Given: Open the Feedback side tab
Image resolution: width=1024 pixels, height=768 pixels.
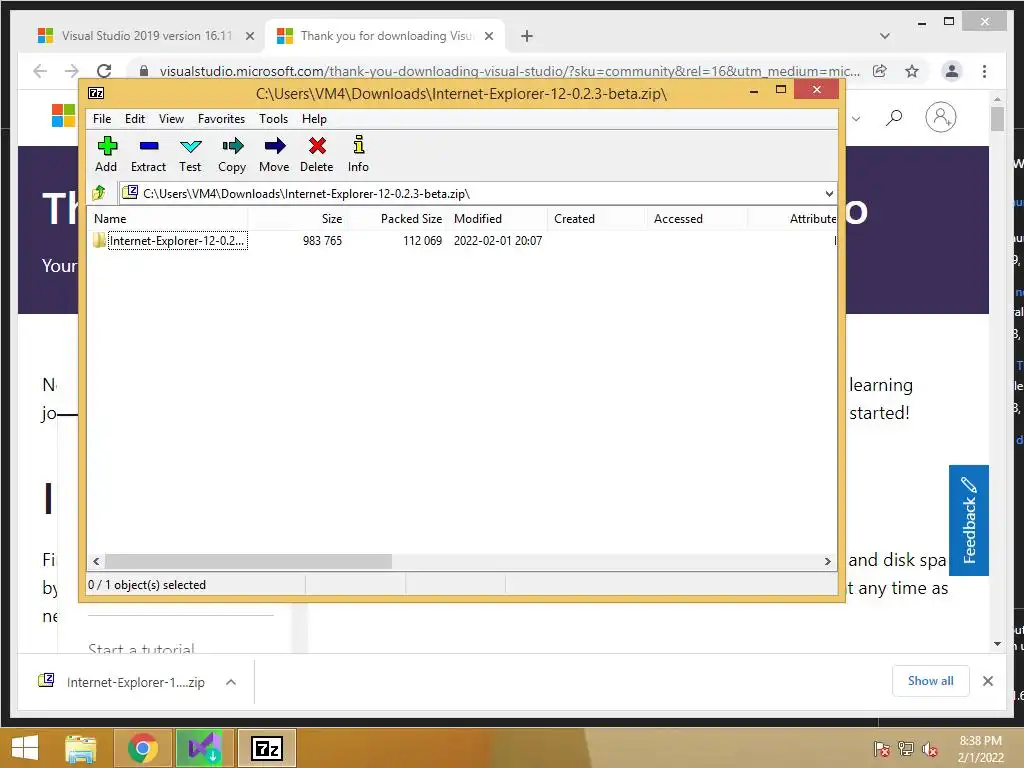Looking at the screenshot, I should click(x=968, y=520).
